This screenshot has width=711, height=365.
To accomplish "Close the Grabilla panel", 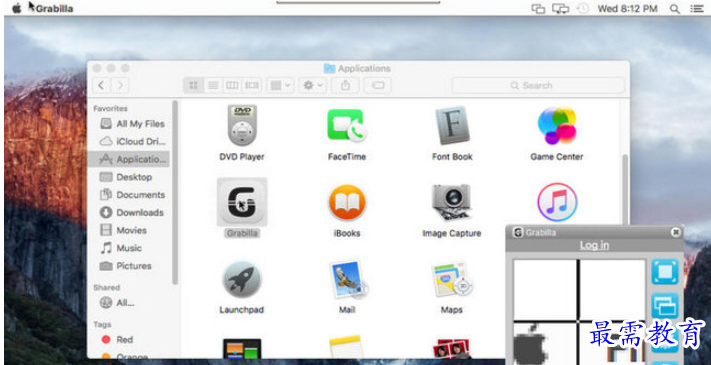I will point(676,232).
